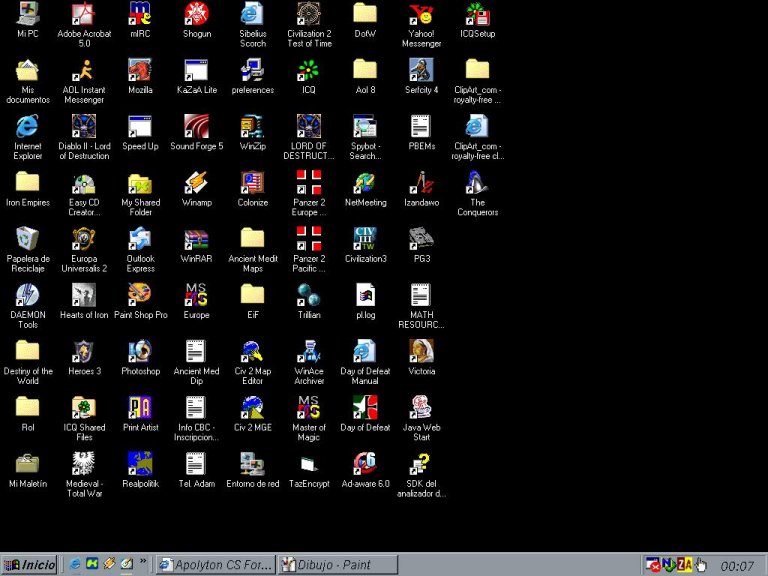Expand the Quick Launch overflow chevron

(143, 562)
